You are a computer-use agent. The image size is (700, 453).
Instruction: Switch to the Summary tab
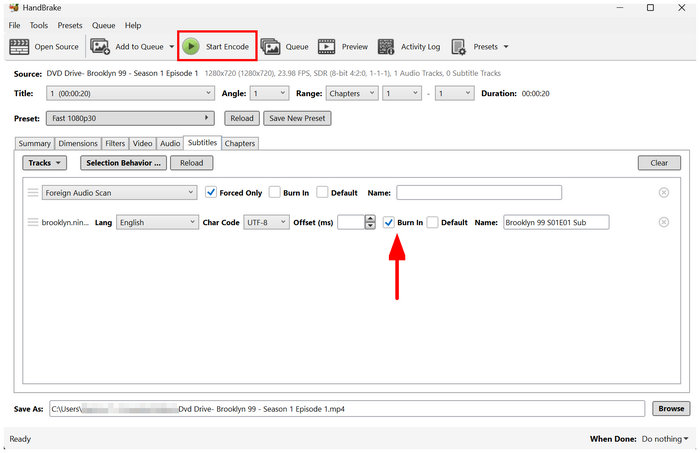(x=34, y=143)
